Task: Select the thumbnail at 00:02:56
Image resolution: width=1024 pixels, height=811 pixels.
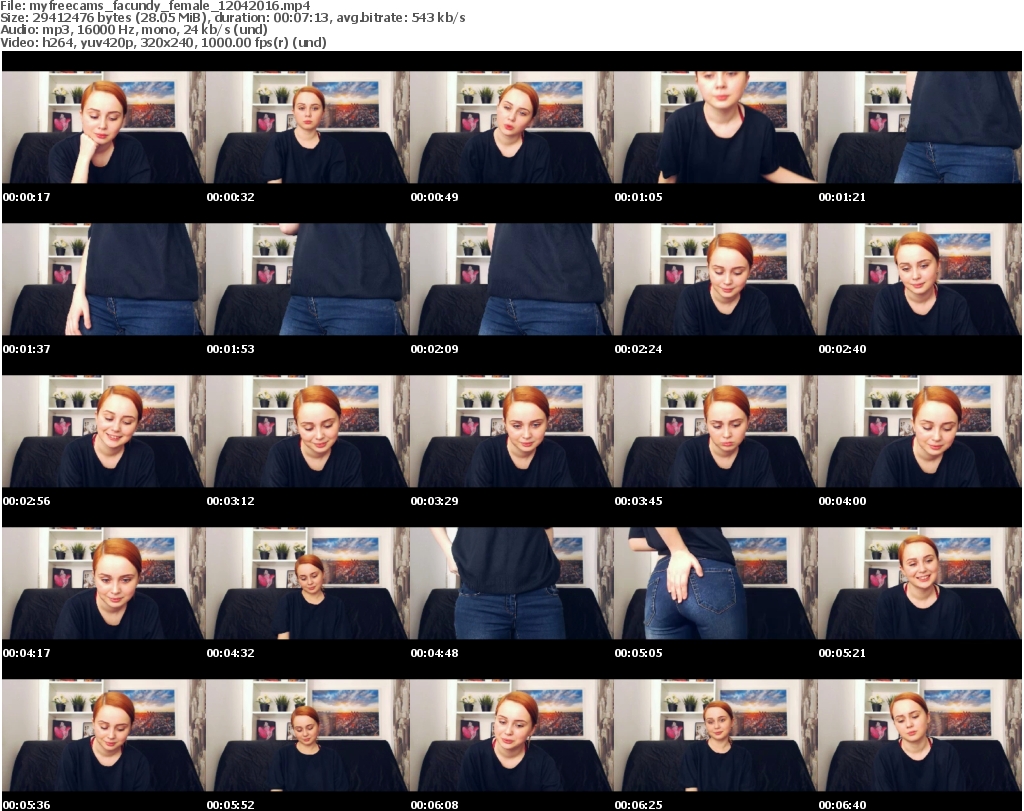Action: click(104, 432)
